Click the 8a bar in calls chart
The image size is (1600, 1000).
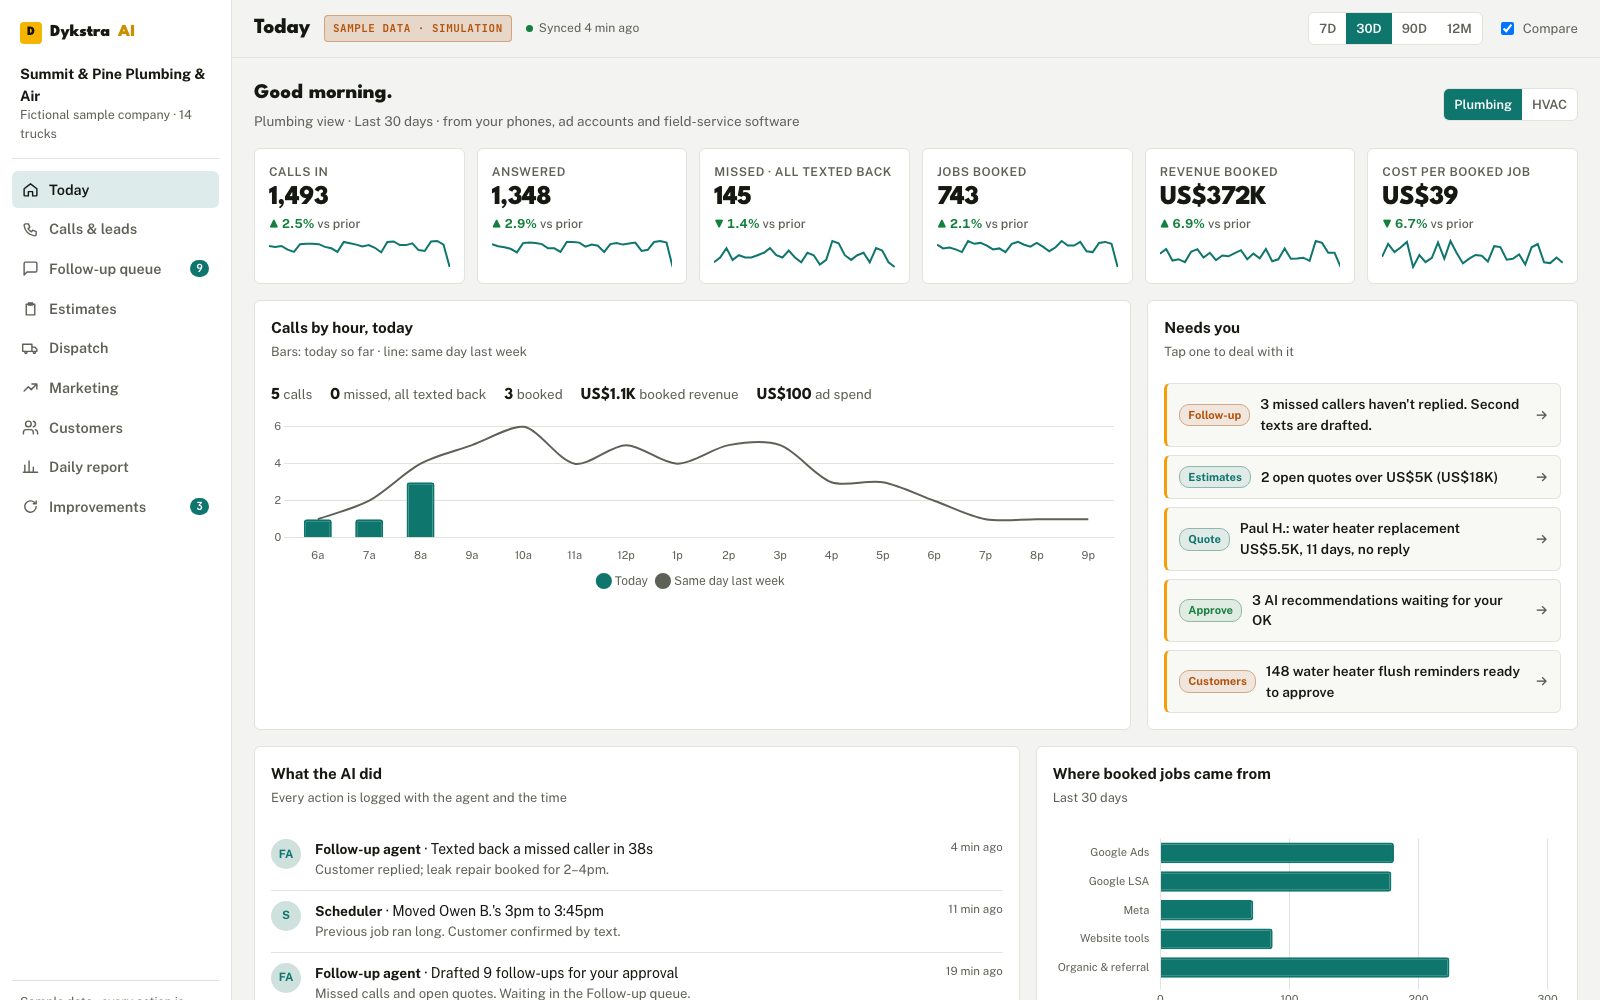420,510
